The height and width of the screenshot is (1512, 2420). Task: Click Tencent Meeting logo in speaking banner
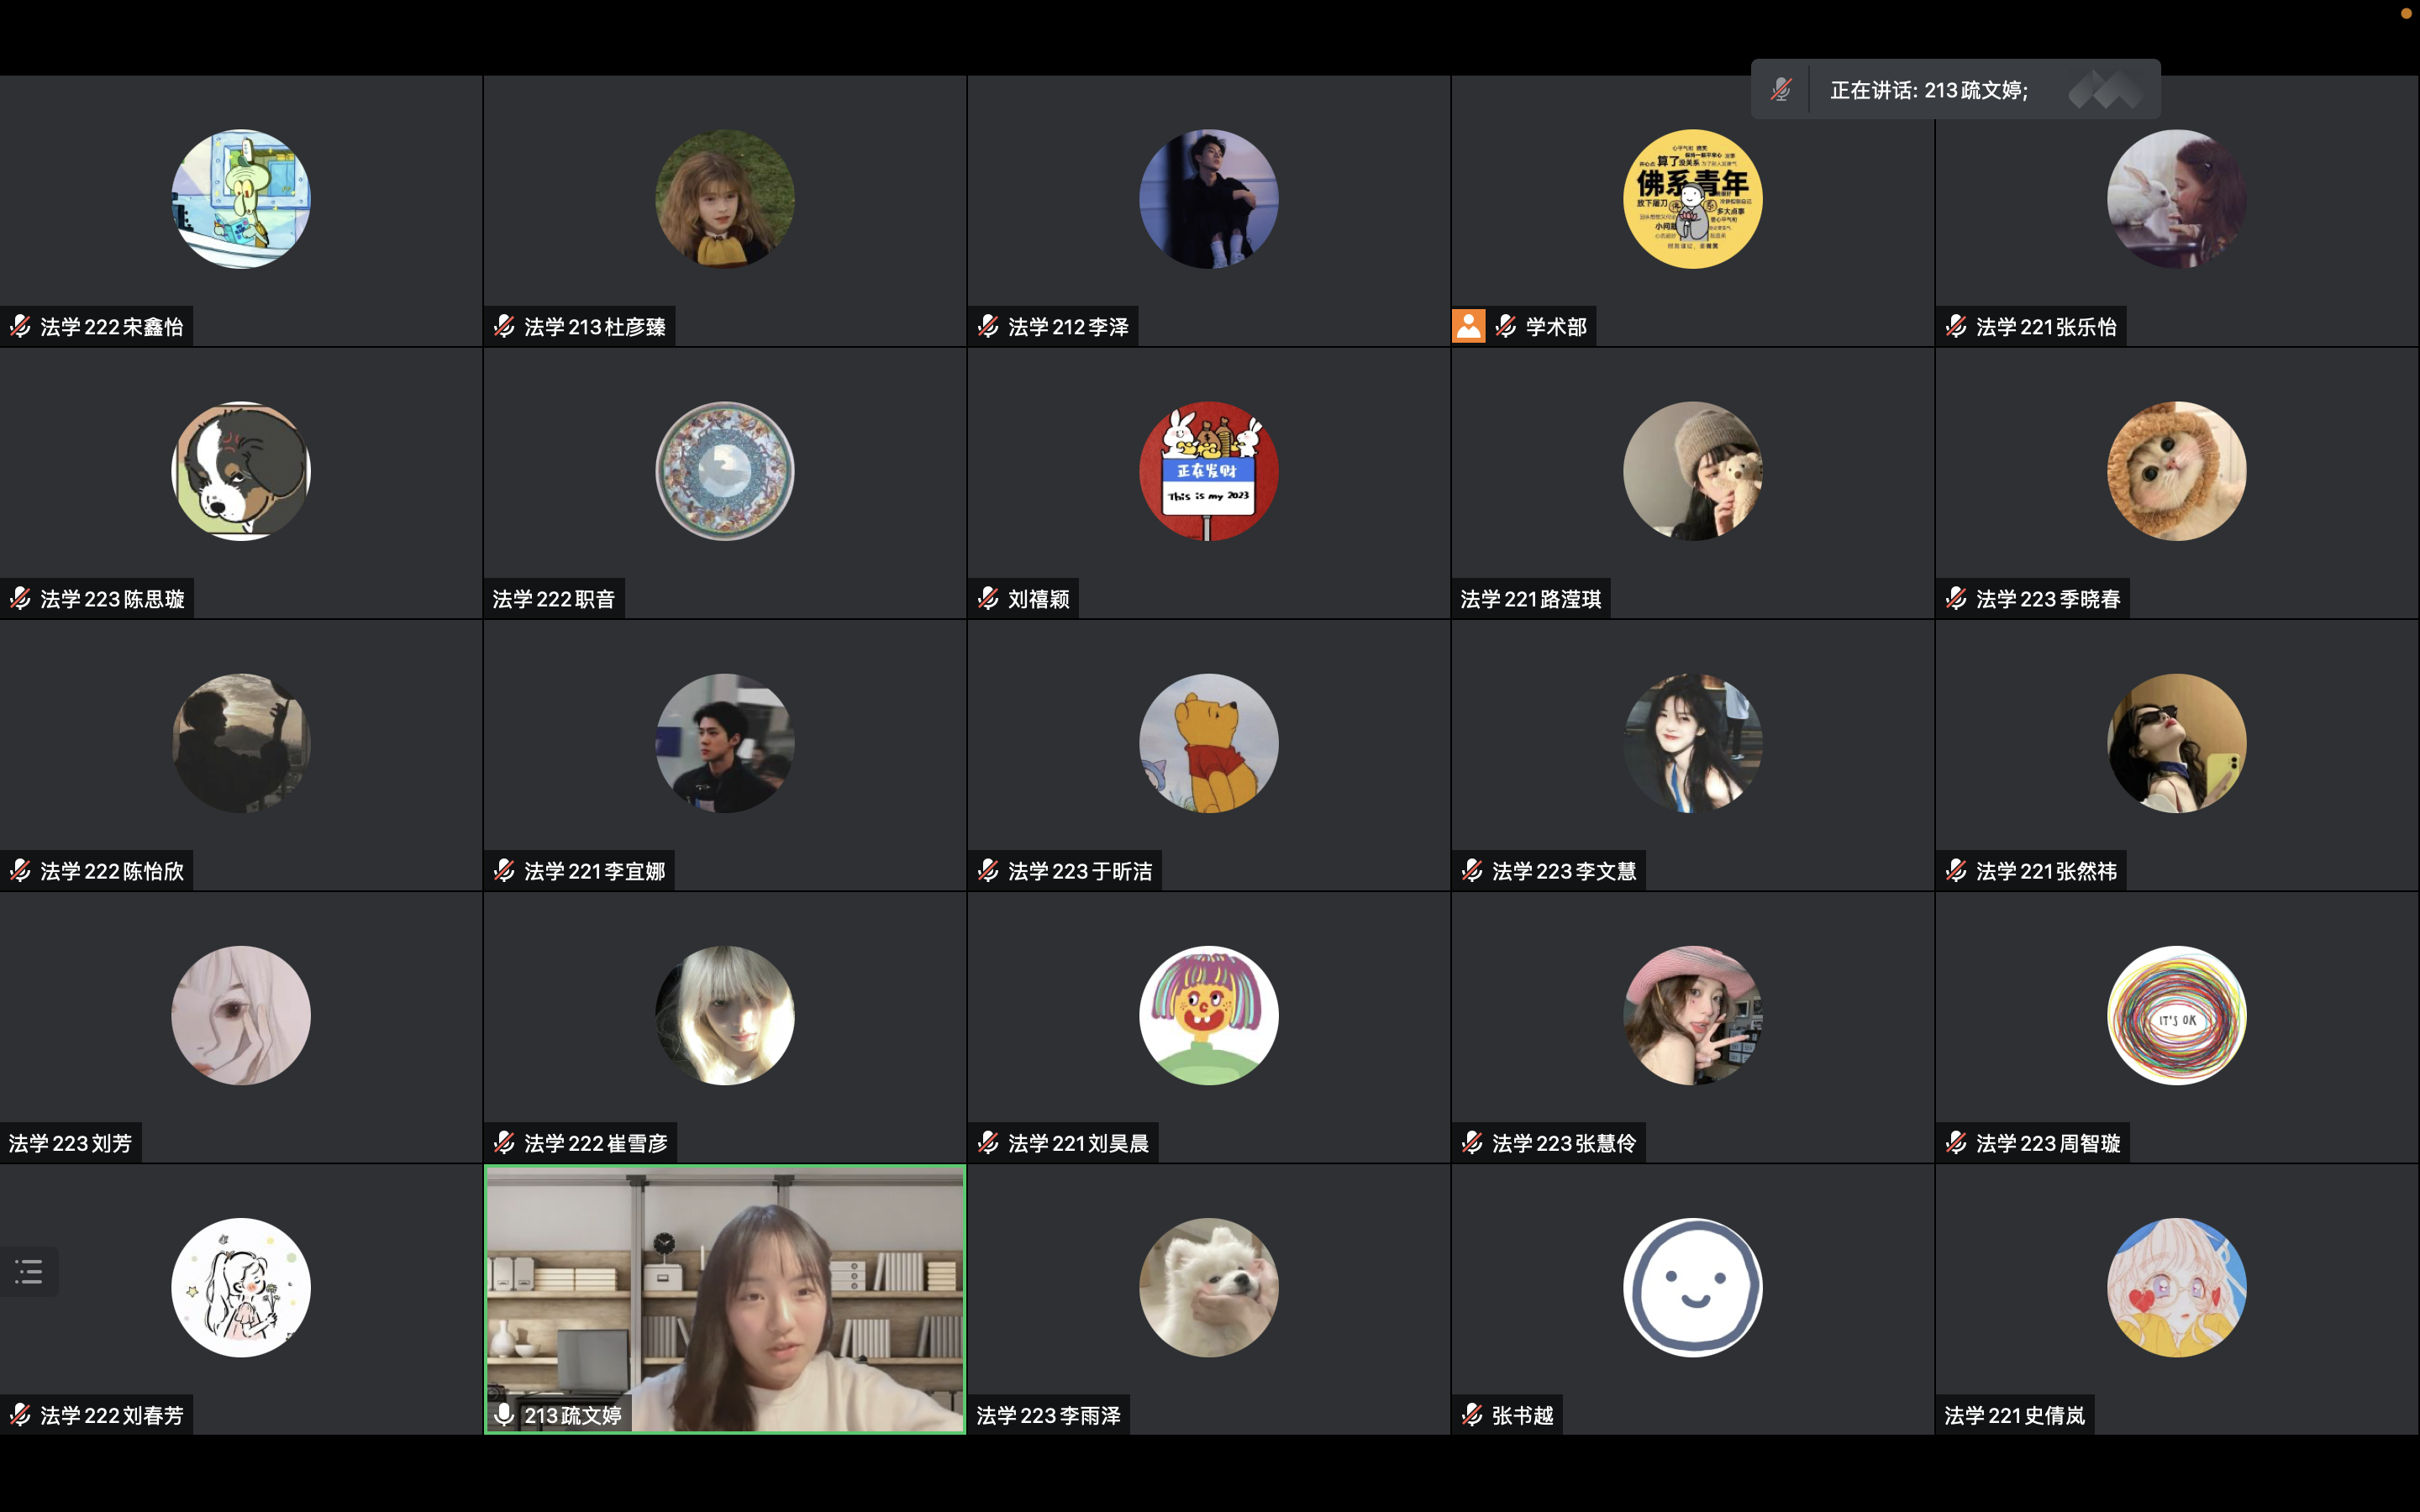coord(2104,90)
